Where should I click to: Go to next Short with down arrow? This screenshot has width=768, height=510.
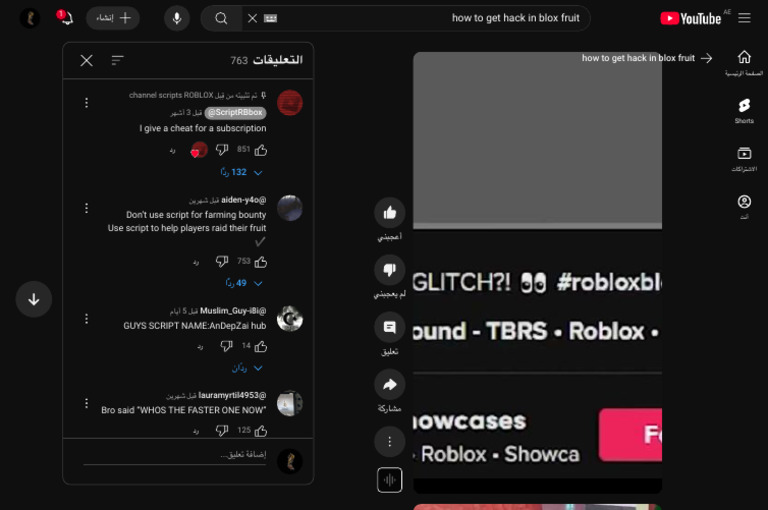pyautogui.click(x=34, y=299)
